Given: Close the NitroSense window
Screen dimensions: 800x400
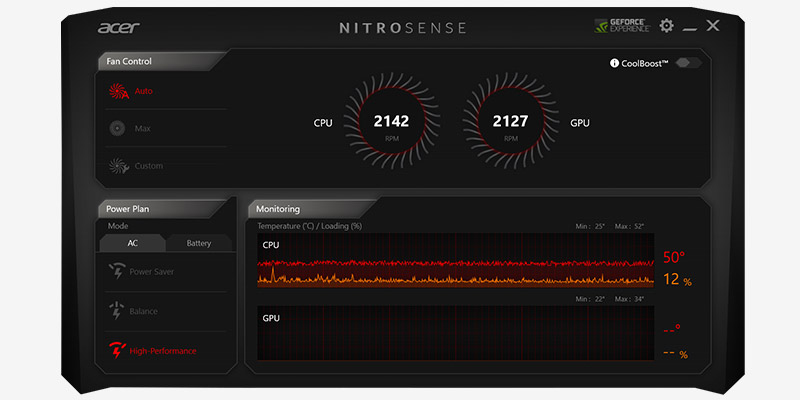Looking at the screenshot, I should click(713, 25).
